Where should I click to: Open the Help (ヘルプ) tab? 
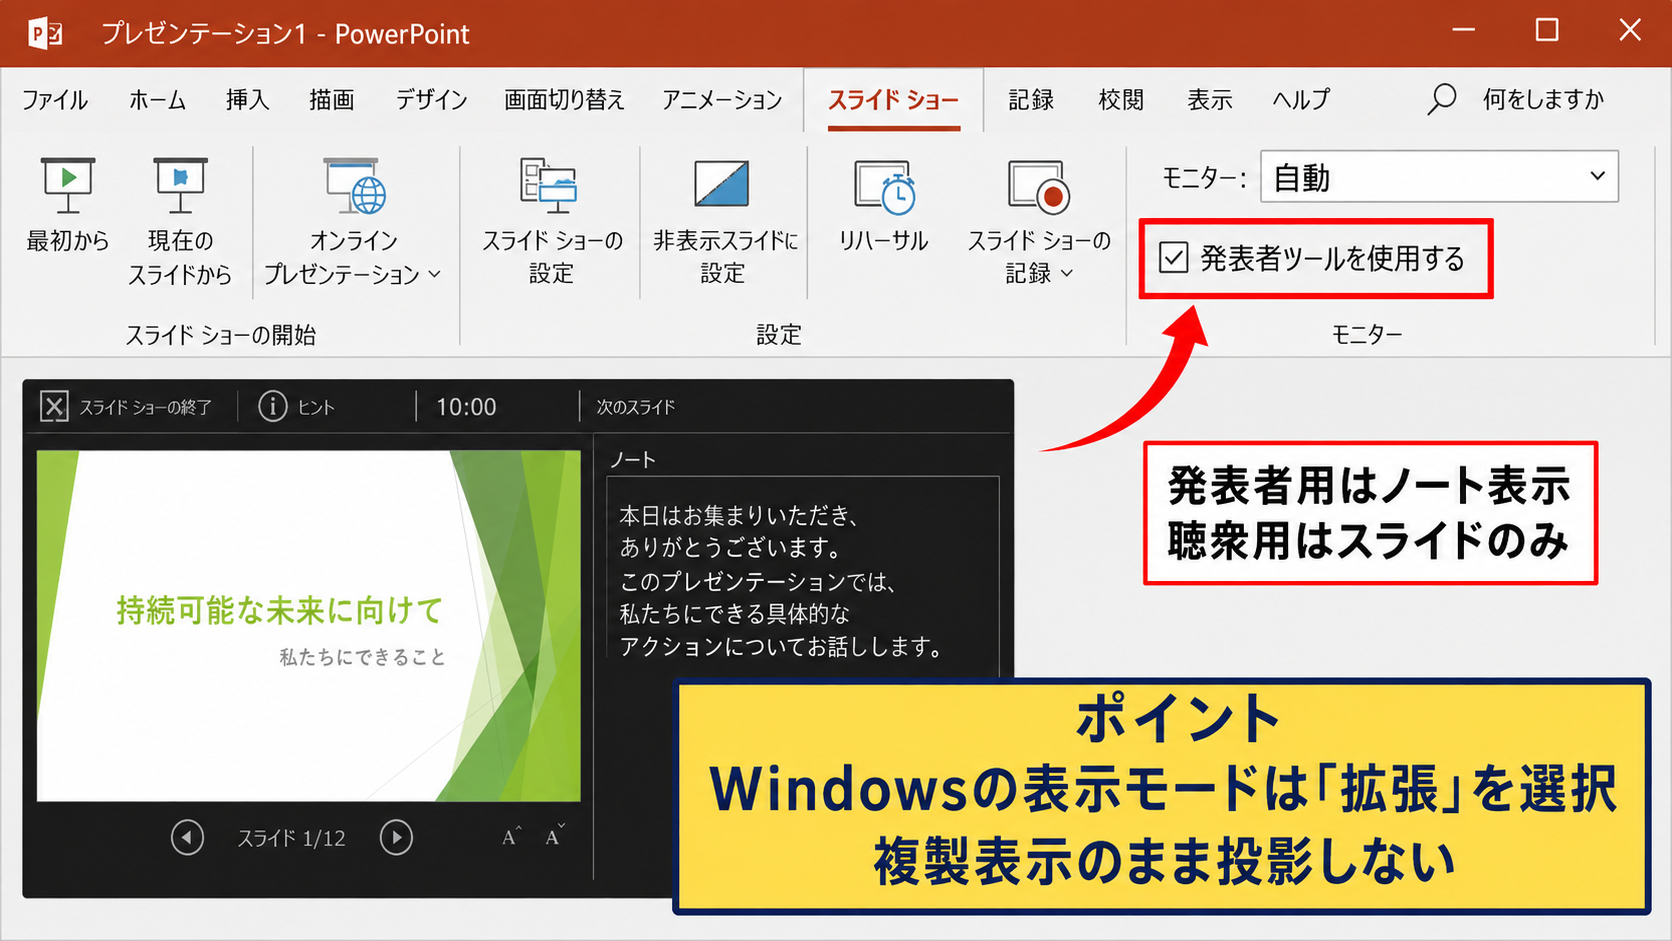point(1301,100)
